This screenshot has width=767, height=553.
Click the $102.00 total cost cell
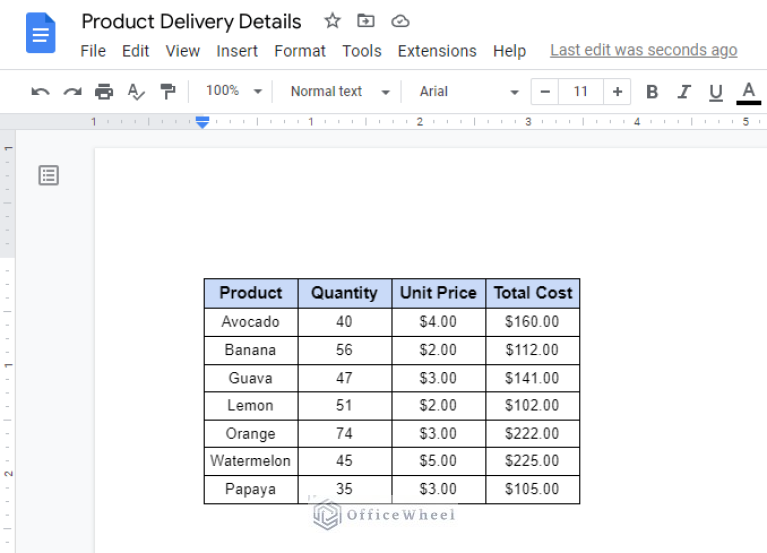click(533, 405)
